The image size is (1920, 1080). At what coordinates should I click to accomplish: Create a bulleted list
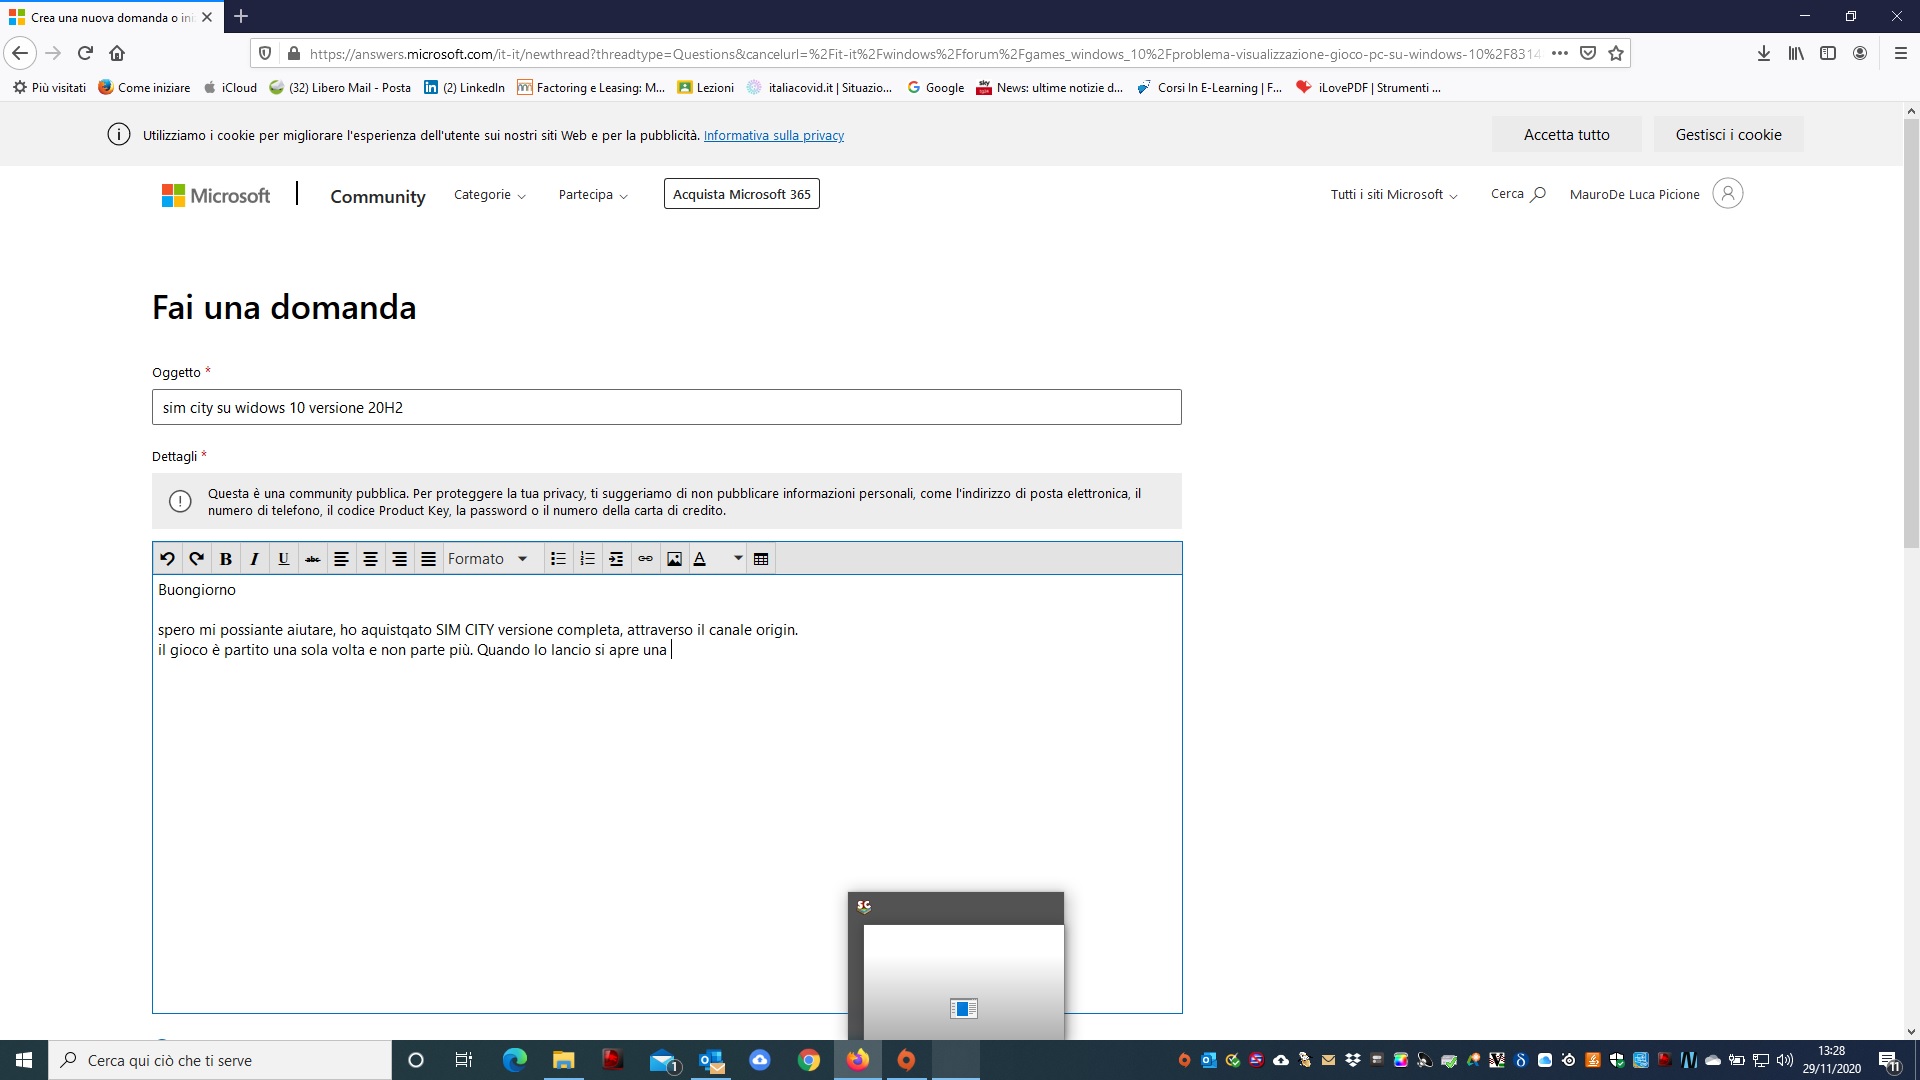pos(558,559)
